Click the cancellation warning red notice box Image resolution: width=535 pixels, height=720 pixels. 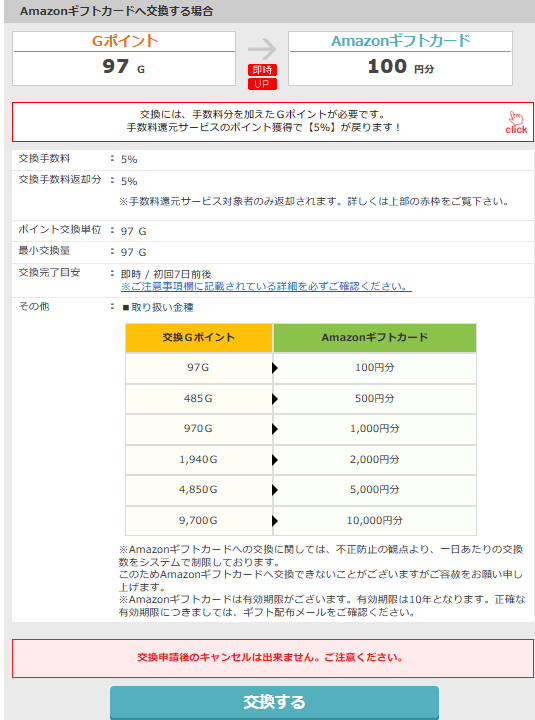273,658
